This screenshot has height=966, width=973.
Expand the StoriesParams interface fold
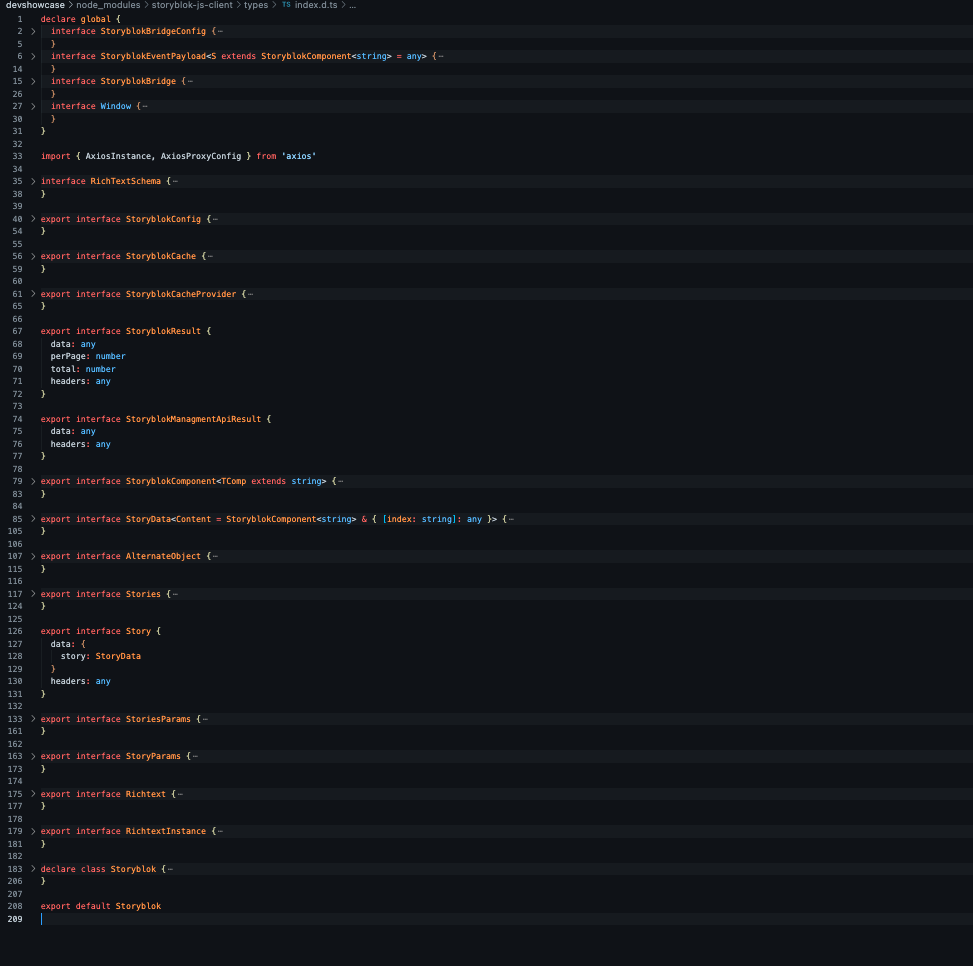click(32, 719)
